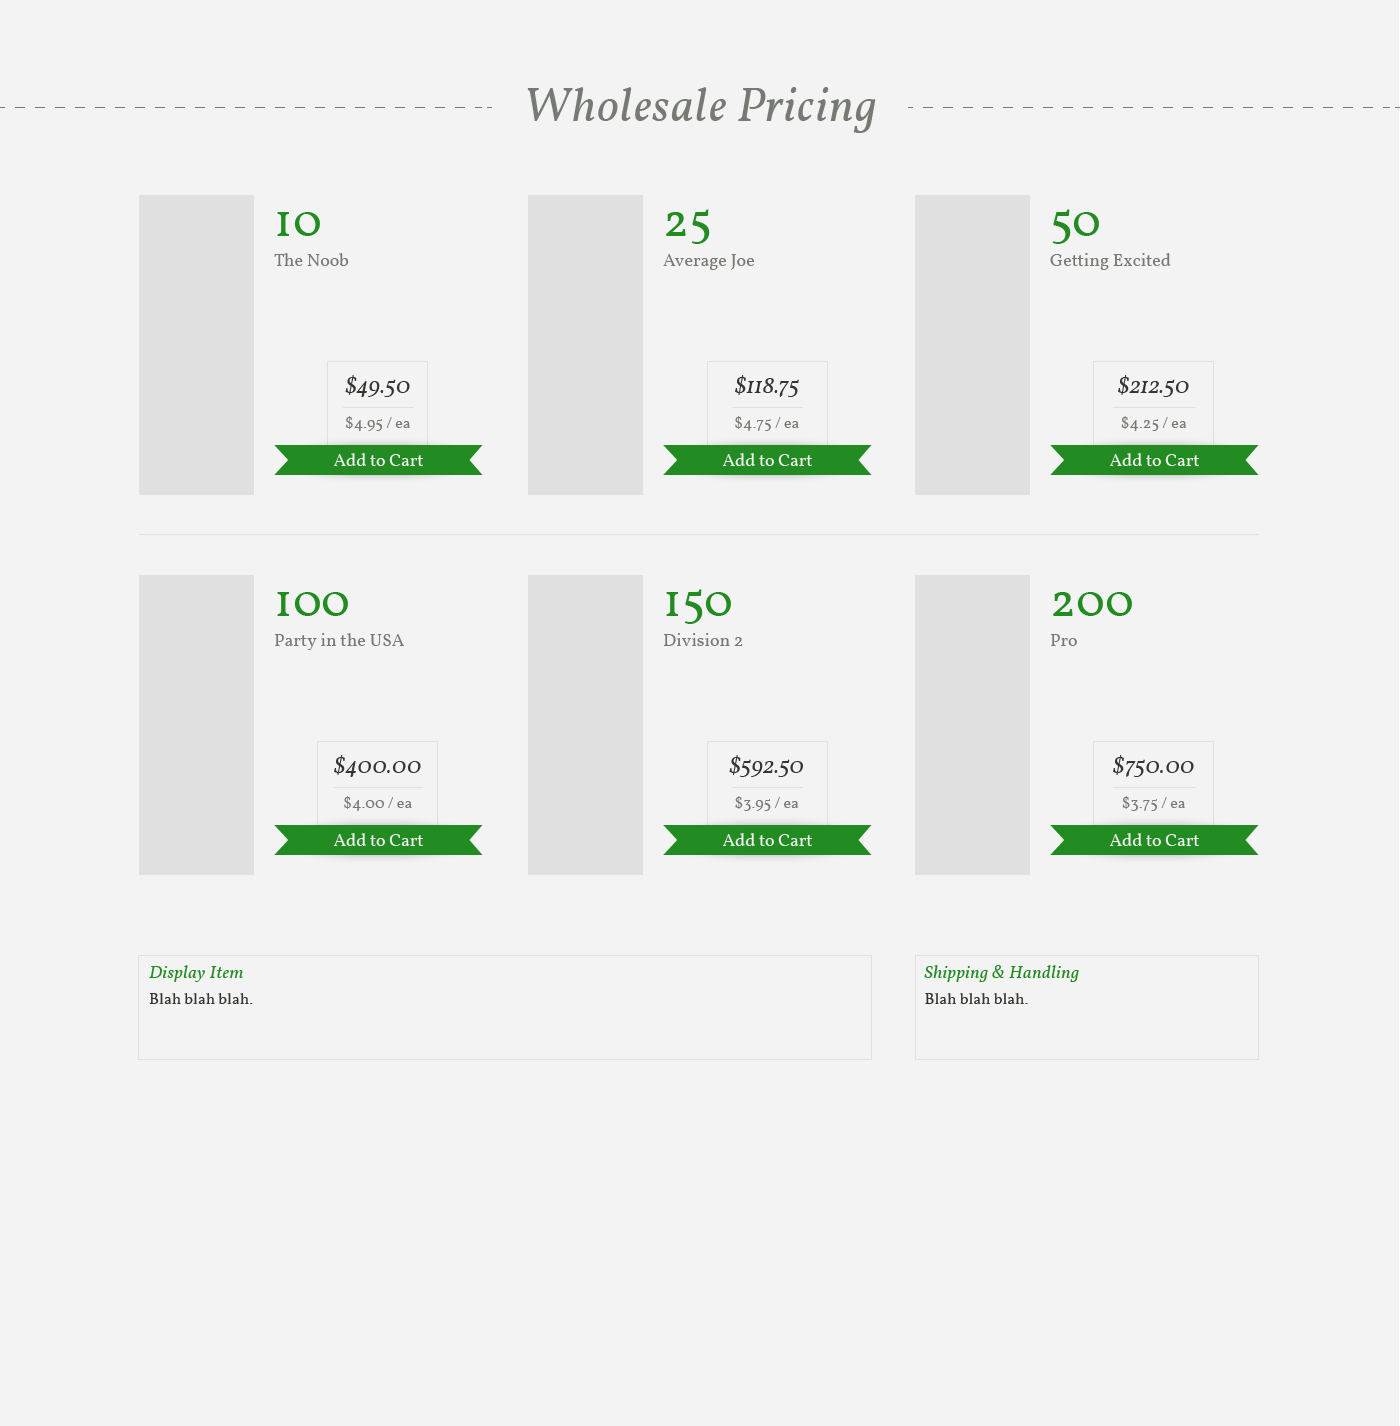This screenshot has width=1400, height=1426.
Task: Add the 25-pack Average Joe to cart
Action: coord(767,460)
